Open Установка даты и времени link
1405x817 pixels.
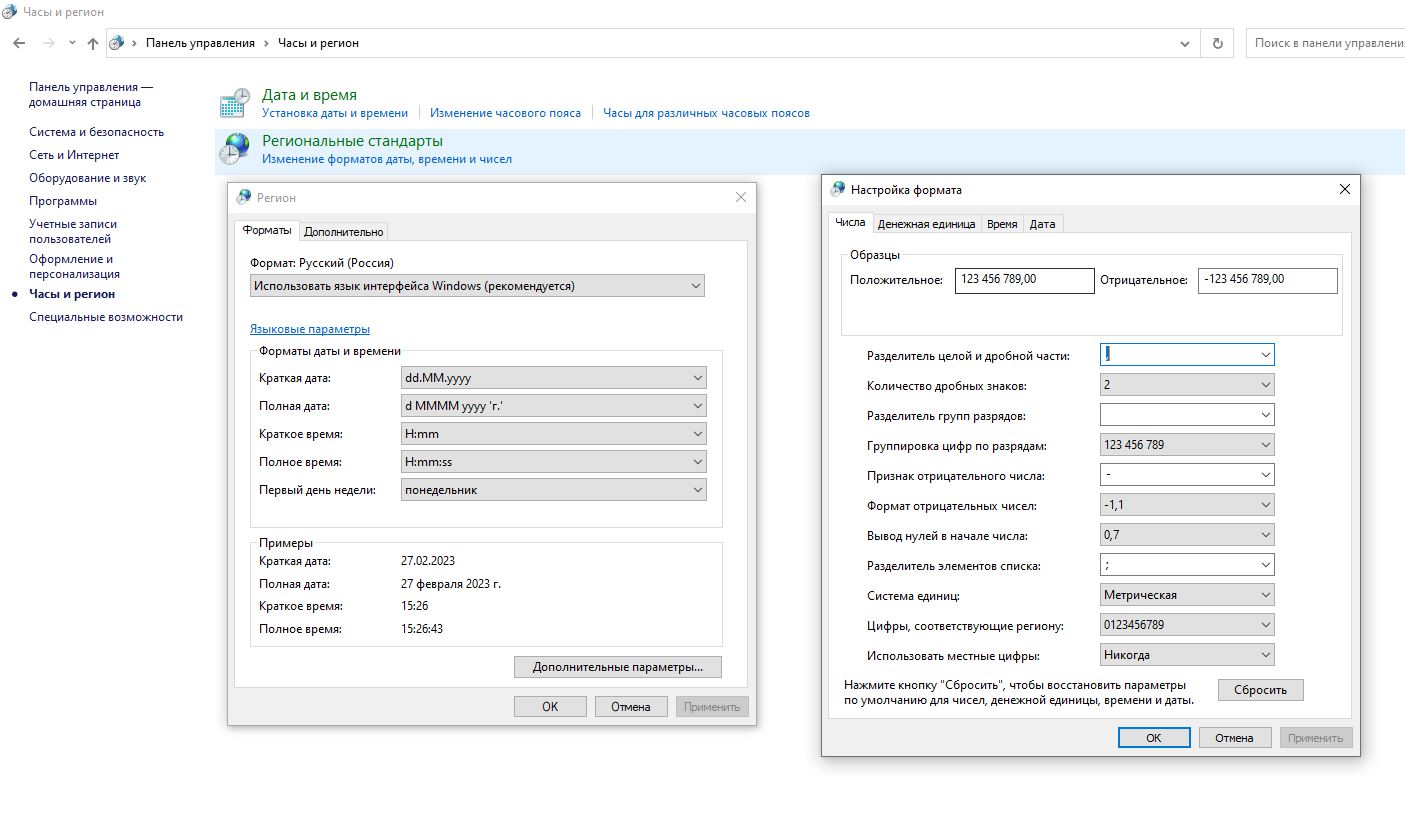[335, 113]
